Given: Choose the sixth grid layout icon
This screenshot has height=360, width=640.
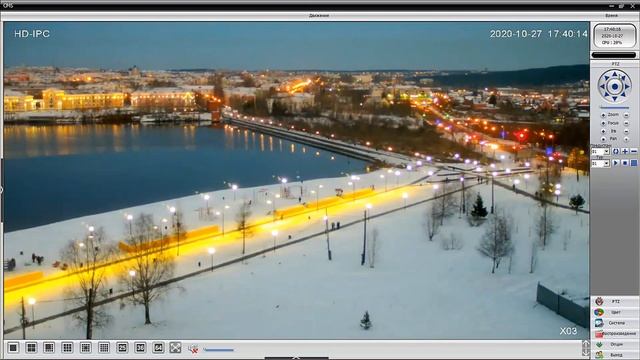Looking at the screenshot, I should click(x=104, y=348).
